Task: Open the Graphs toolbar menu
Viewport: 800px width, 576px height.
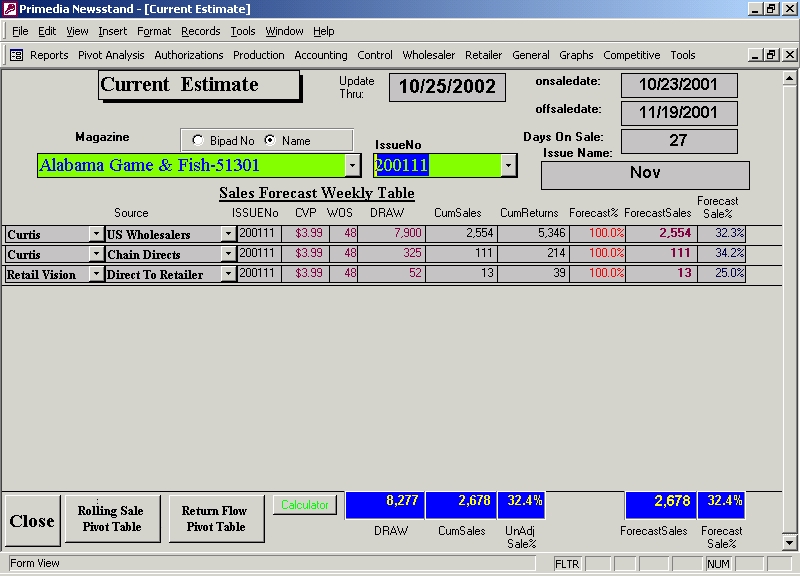Action: [x=576, y=55]
